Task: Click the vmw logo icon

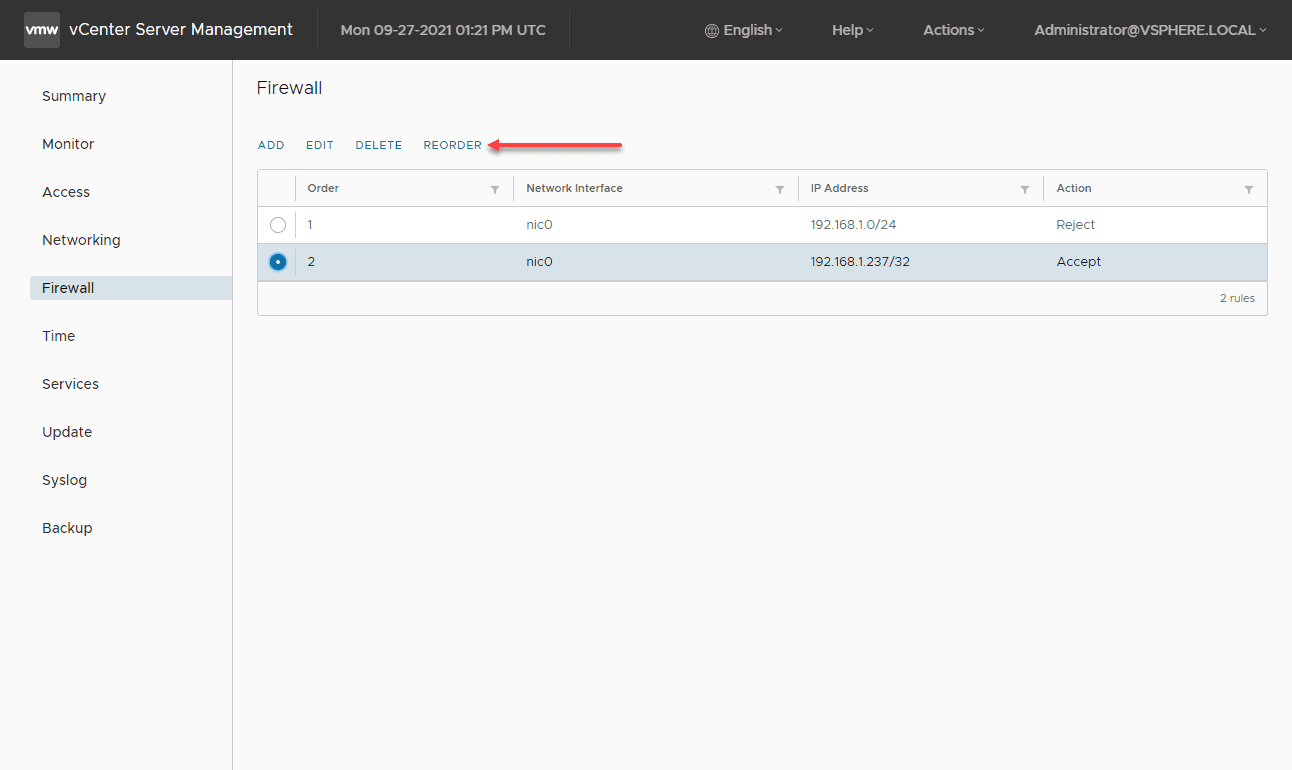Action: click(42, 30)
